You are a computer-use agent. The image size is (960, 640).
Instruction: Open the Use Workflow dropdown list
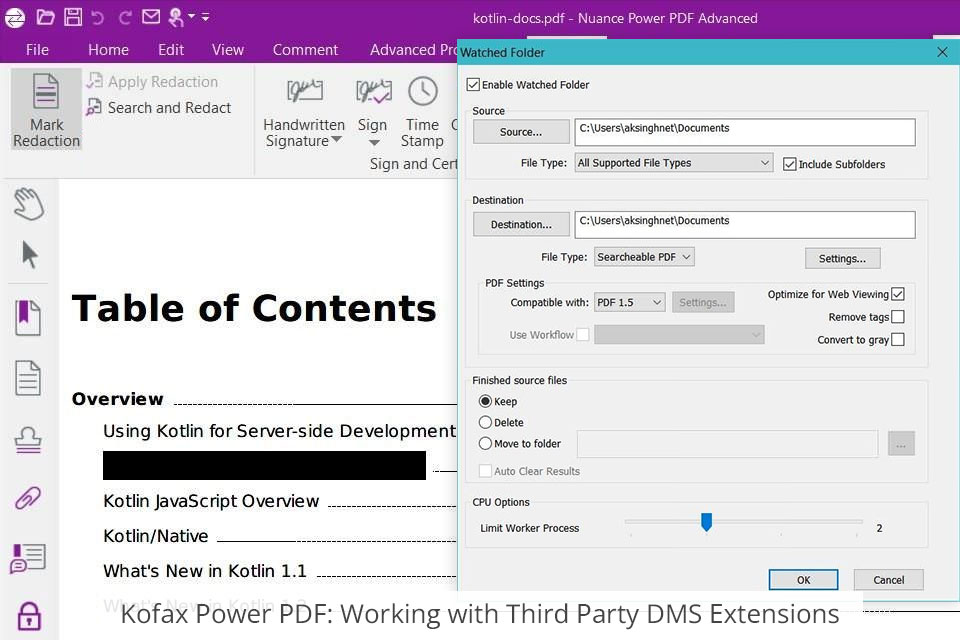[679, 334]
